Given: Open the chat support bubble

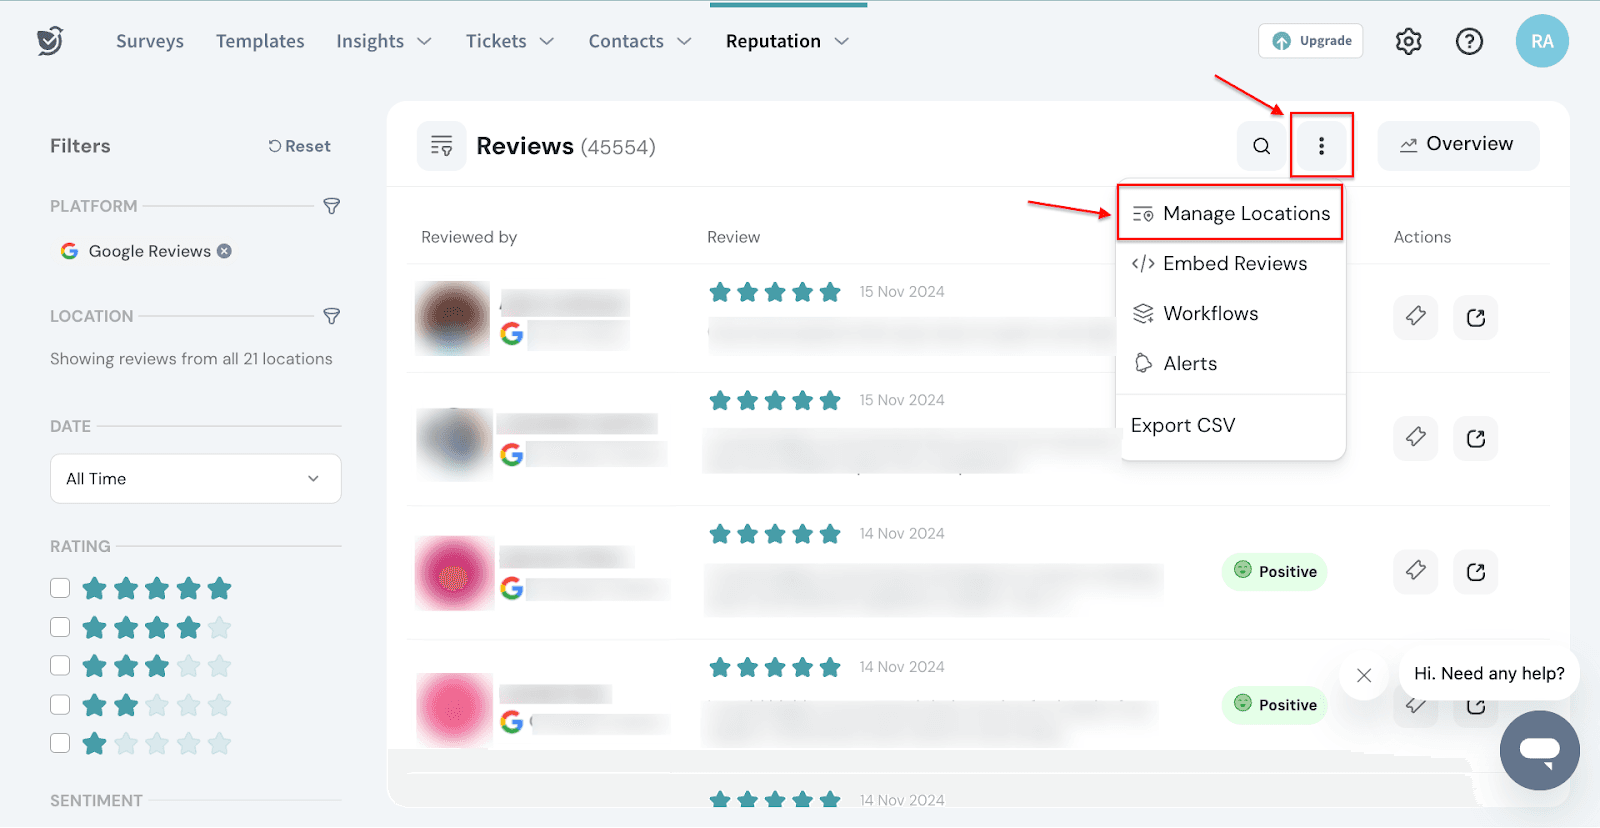Looking at the screenshot, I should pyautogui.click(x=1539, y=750).
